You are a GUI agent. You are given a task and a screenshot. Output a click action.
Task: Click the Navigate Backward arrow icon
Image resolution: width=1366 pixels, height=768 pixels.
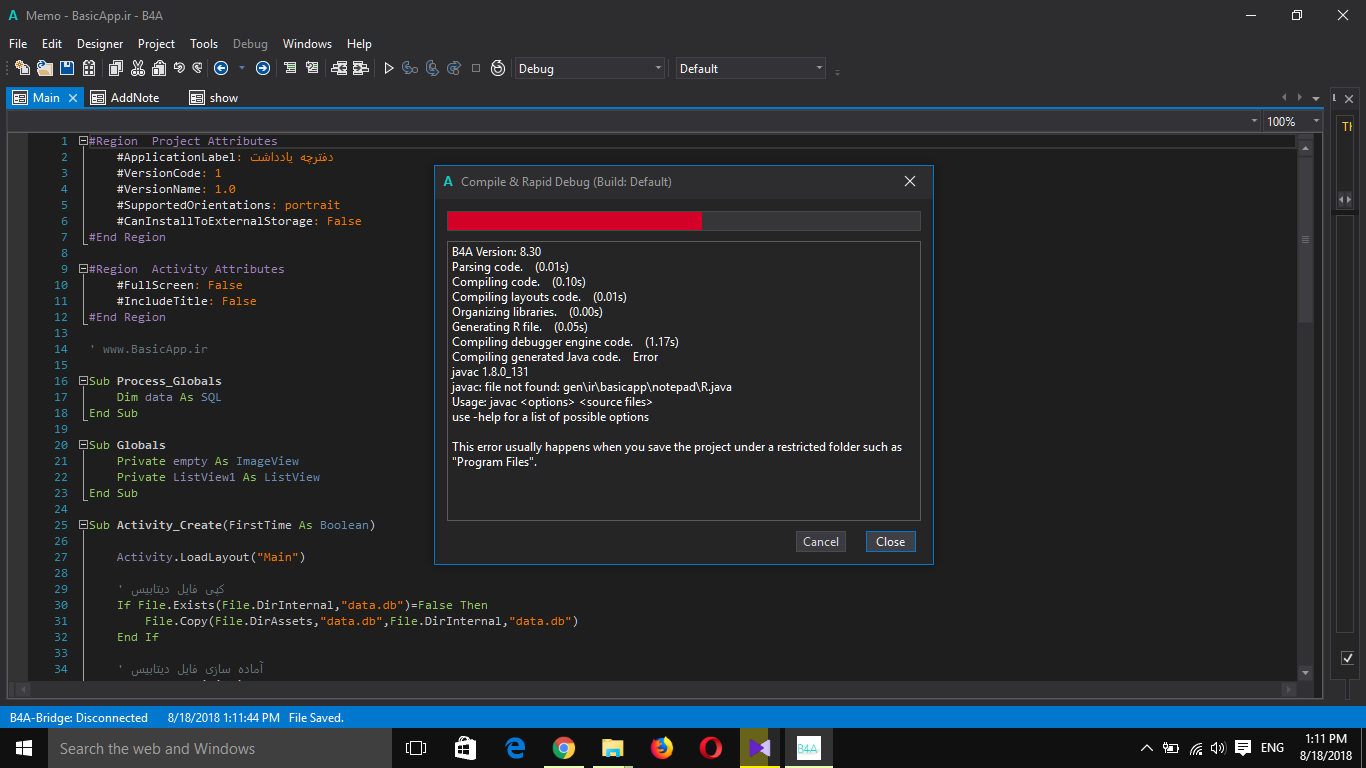coord(221,68)
